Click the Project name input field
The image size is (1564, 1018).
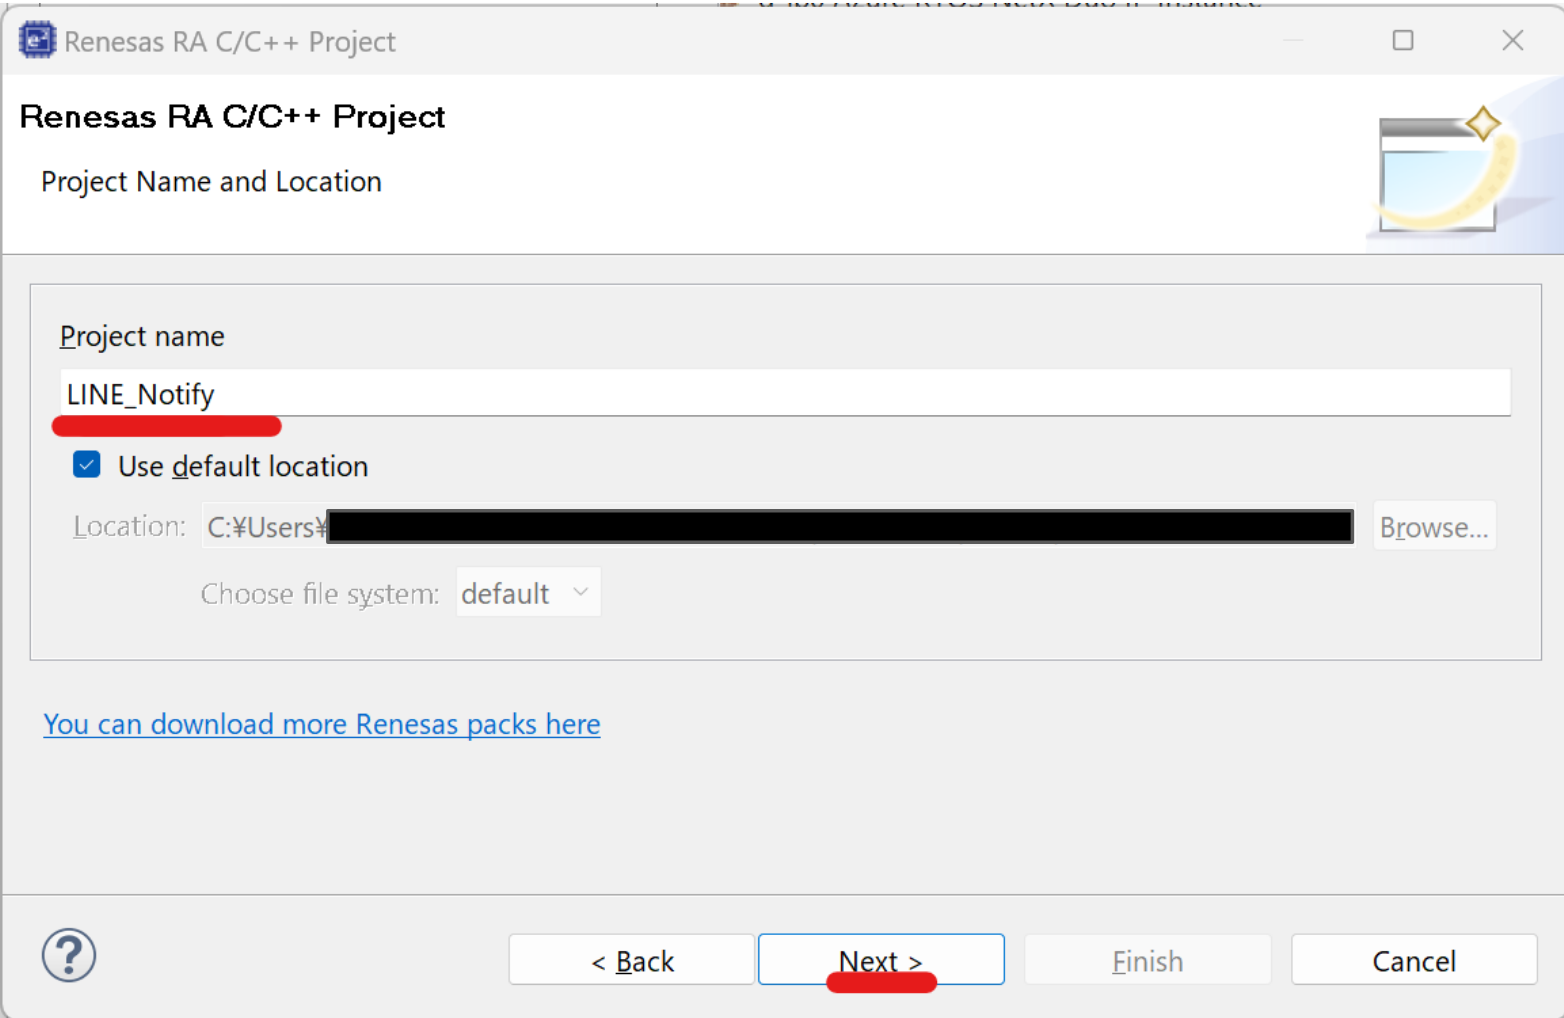click(x=785, y=393)
